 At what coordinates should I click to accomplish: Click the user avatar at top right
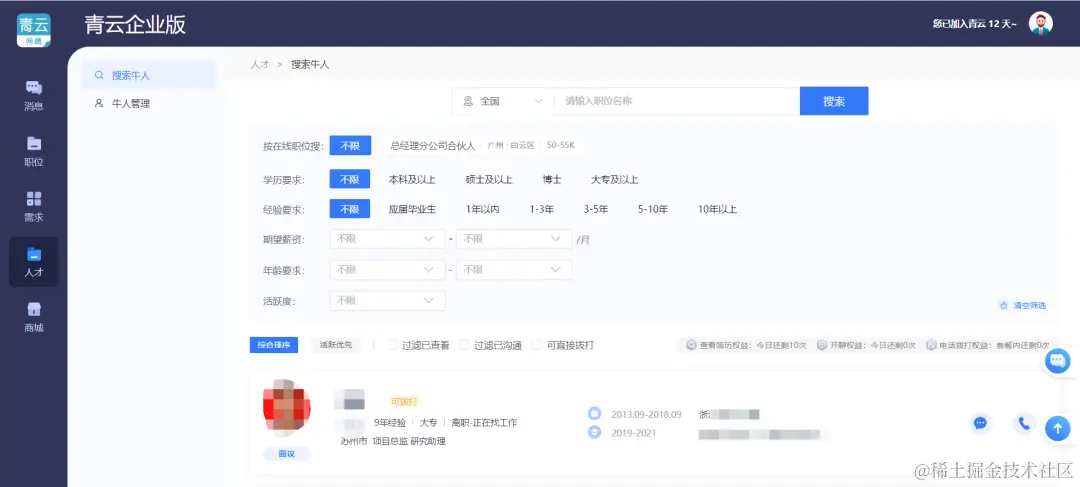click(1041, 23)
